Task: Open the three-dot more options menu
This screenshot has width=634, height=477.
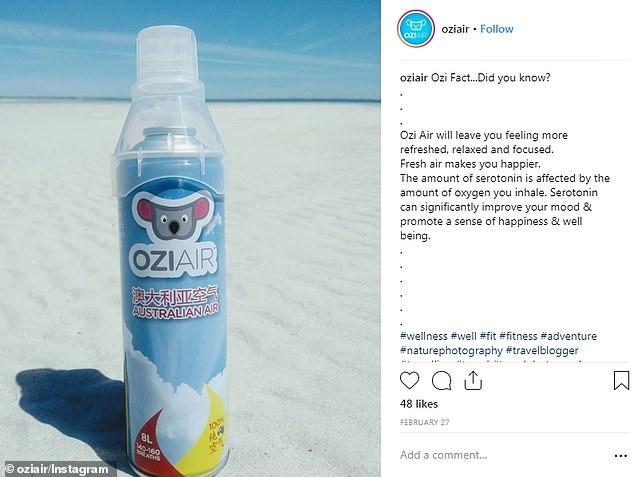Action: coord(620,456)
